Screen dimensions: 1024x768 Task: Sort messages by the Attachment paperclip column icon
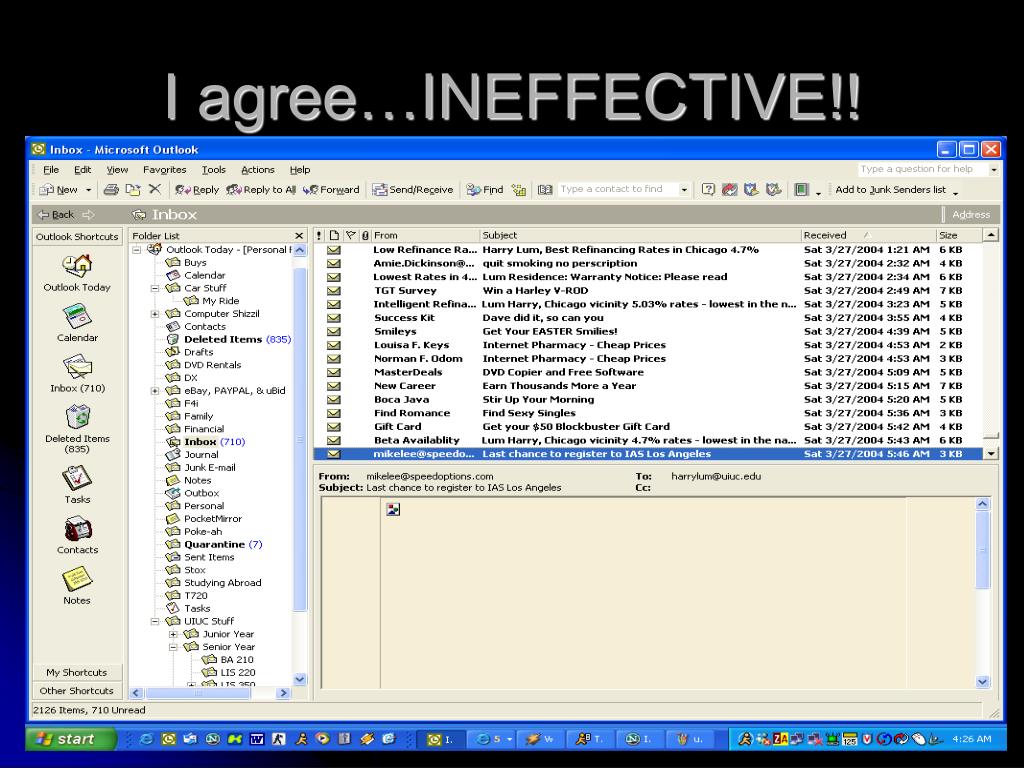(365, 235)
